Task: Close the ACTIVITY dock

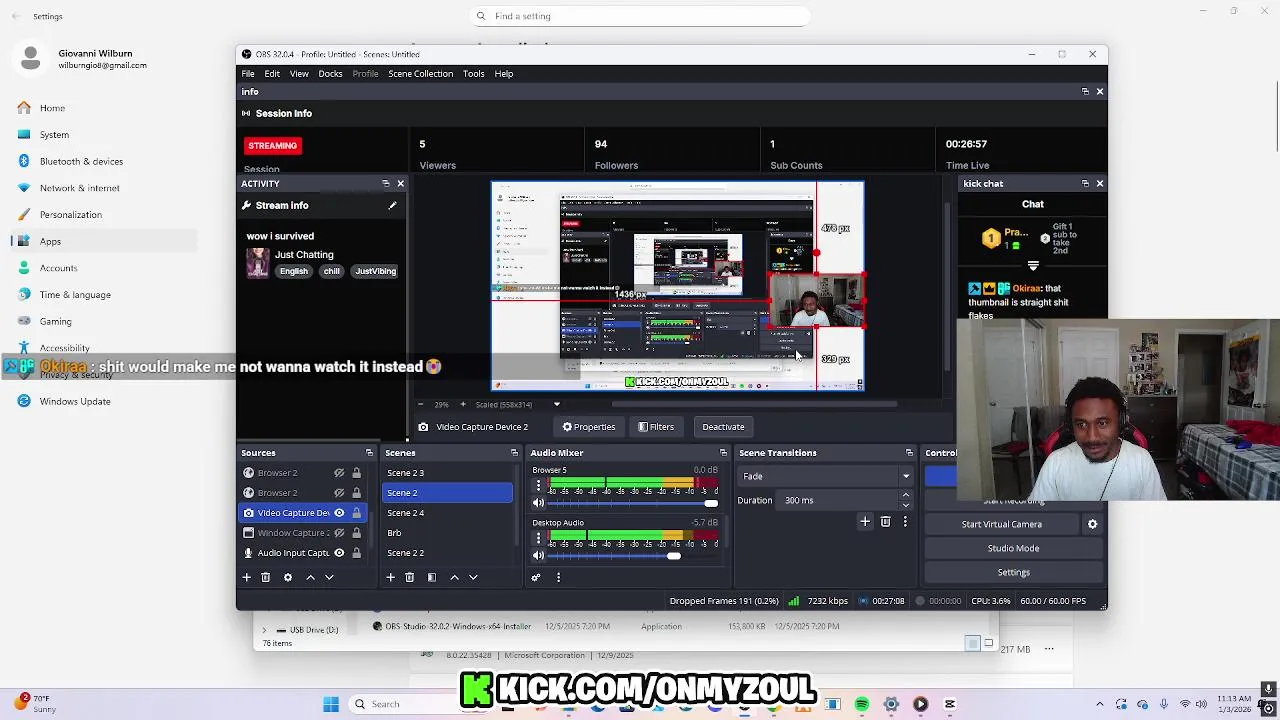Action: pyautogui.click(x=400, y=184)
